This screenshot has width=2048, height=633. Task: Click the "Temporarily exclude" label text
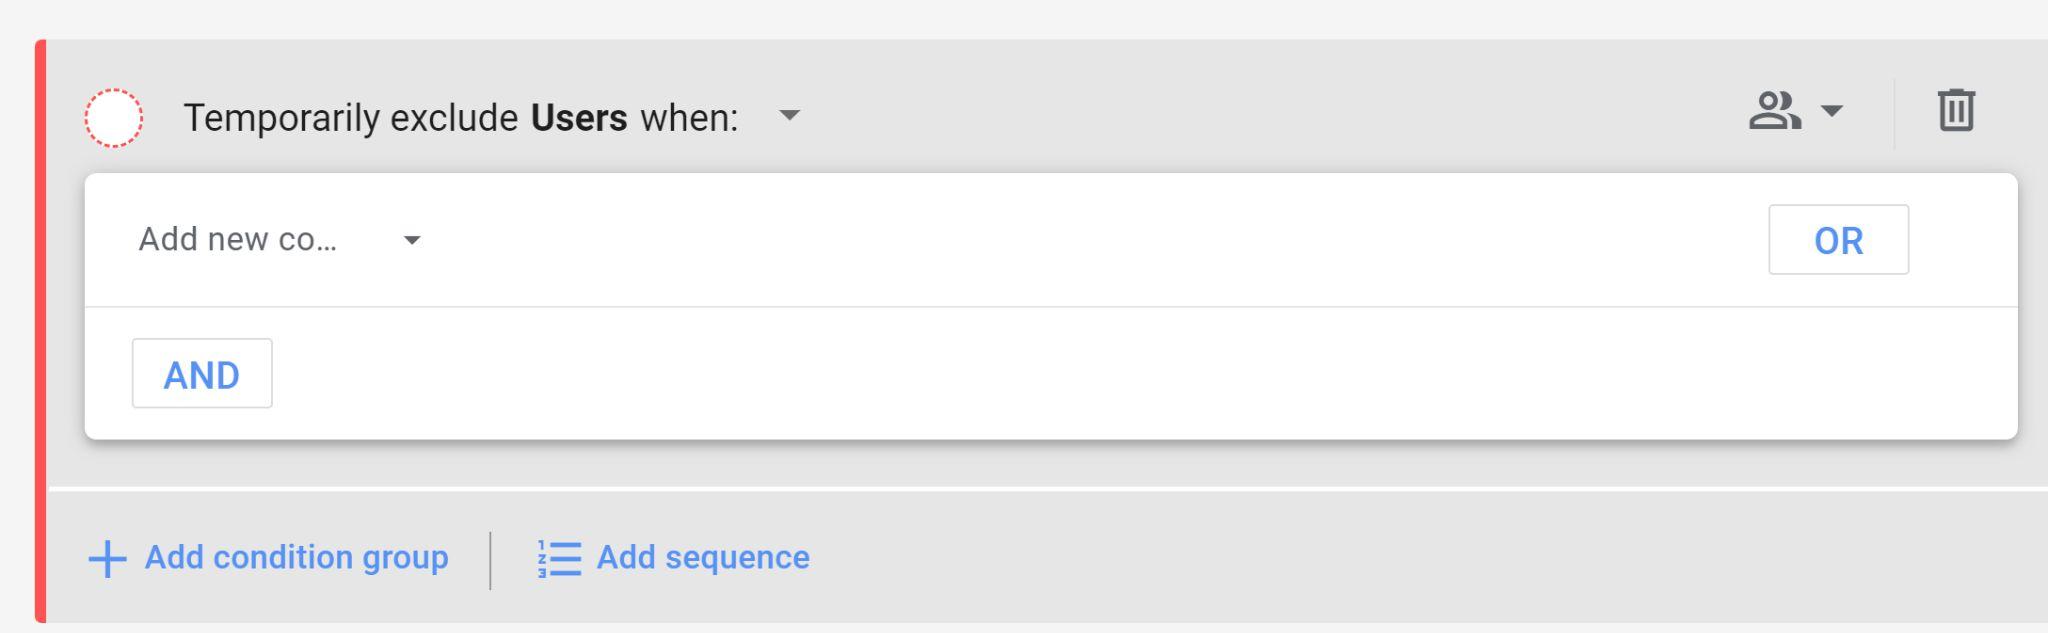(x=350, y=118)
